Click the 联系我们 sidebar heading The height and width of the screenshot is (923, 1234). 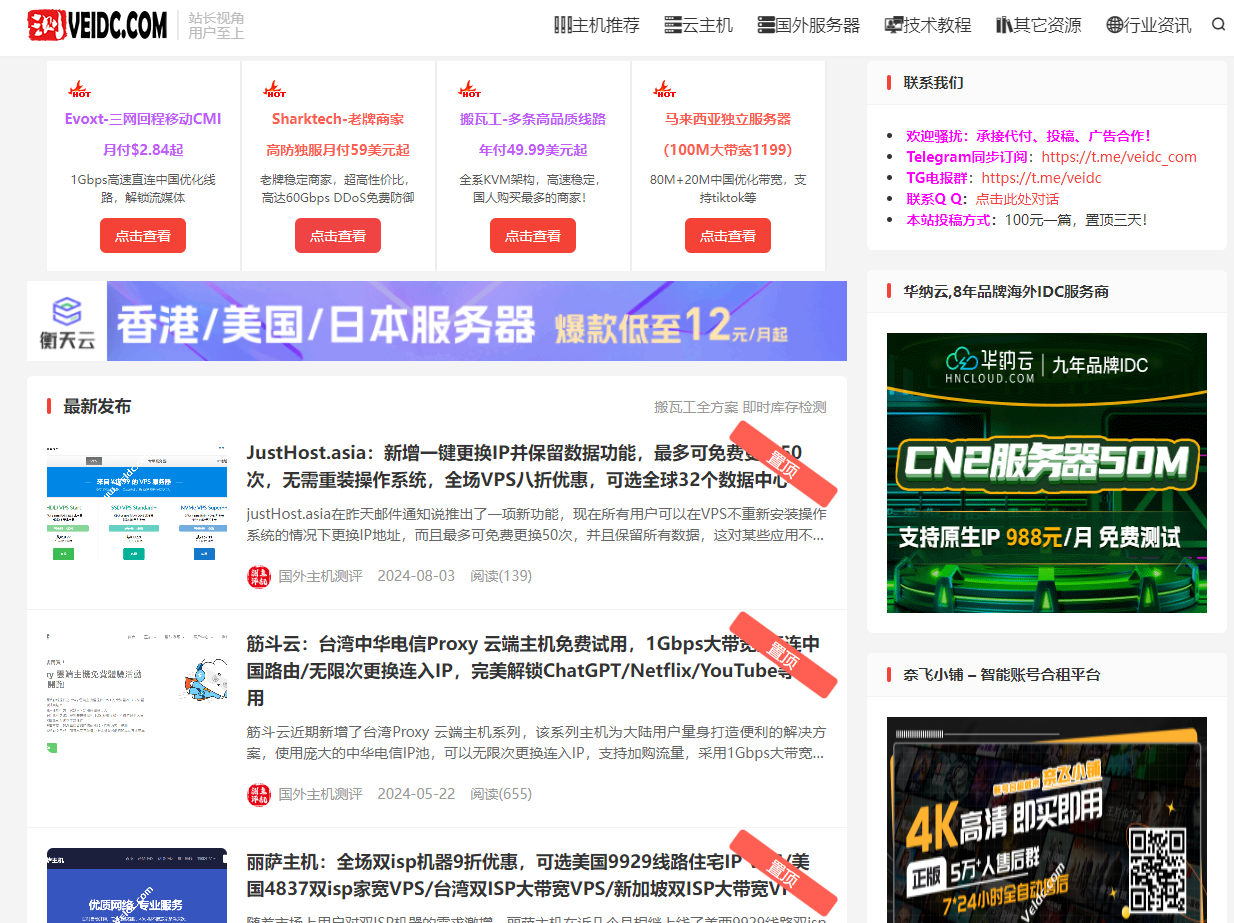click(933, 83)
